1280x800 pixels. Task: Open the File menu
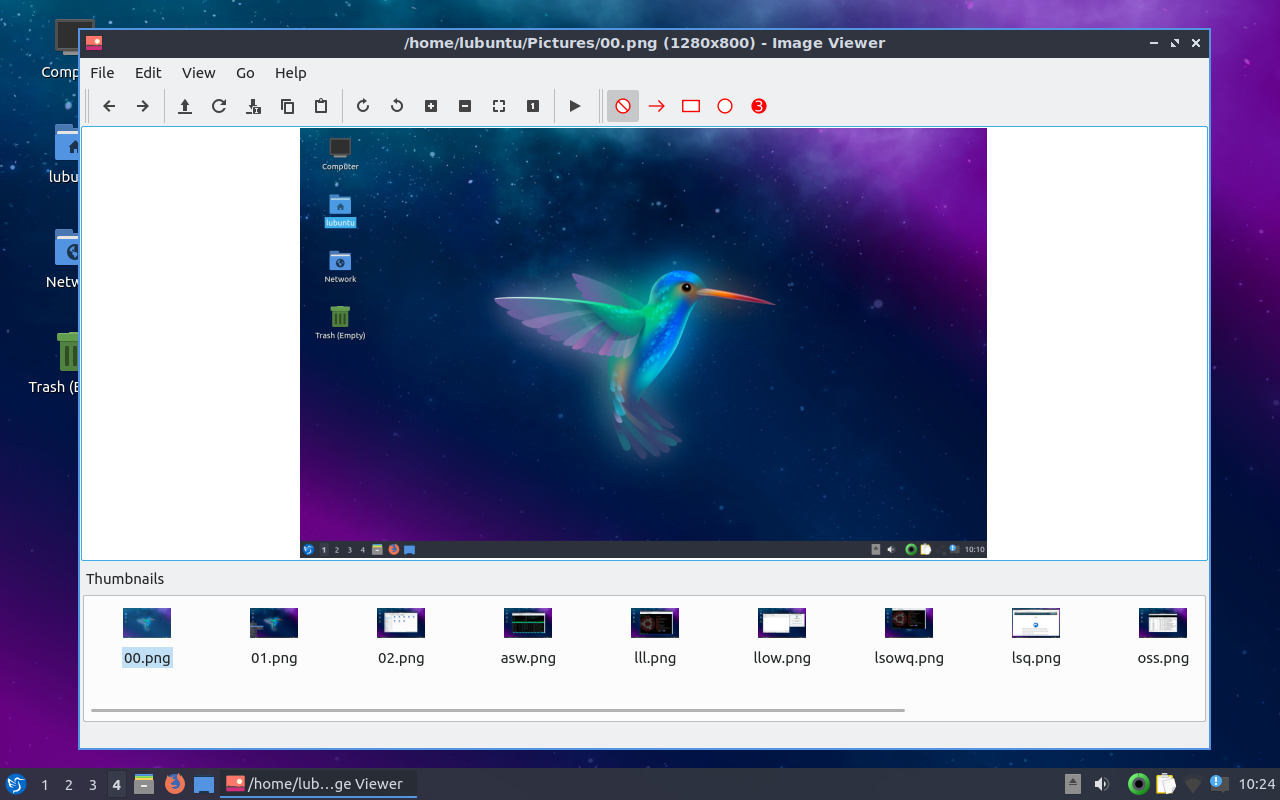[x=102, y=73]
